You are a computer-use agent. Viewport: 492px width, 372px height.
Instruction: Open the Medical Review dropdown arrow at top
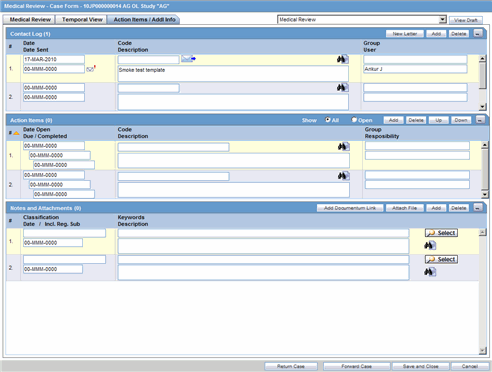(443, 20)
